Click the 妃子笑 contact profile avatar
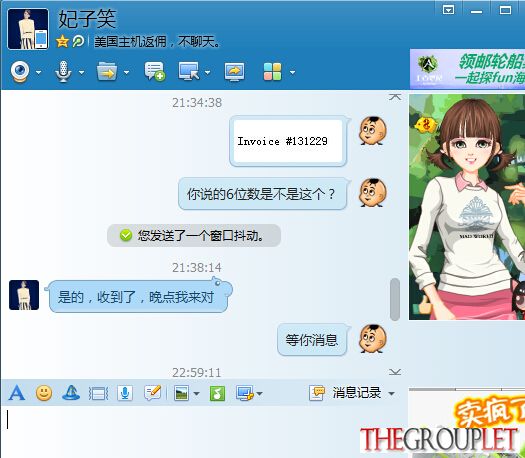The image size is (525, 458). click(x=28, y=29)
